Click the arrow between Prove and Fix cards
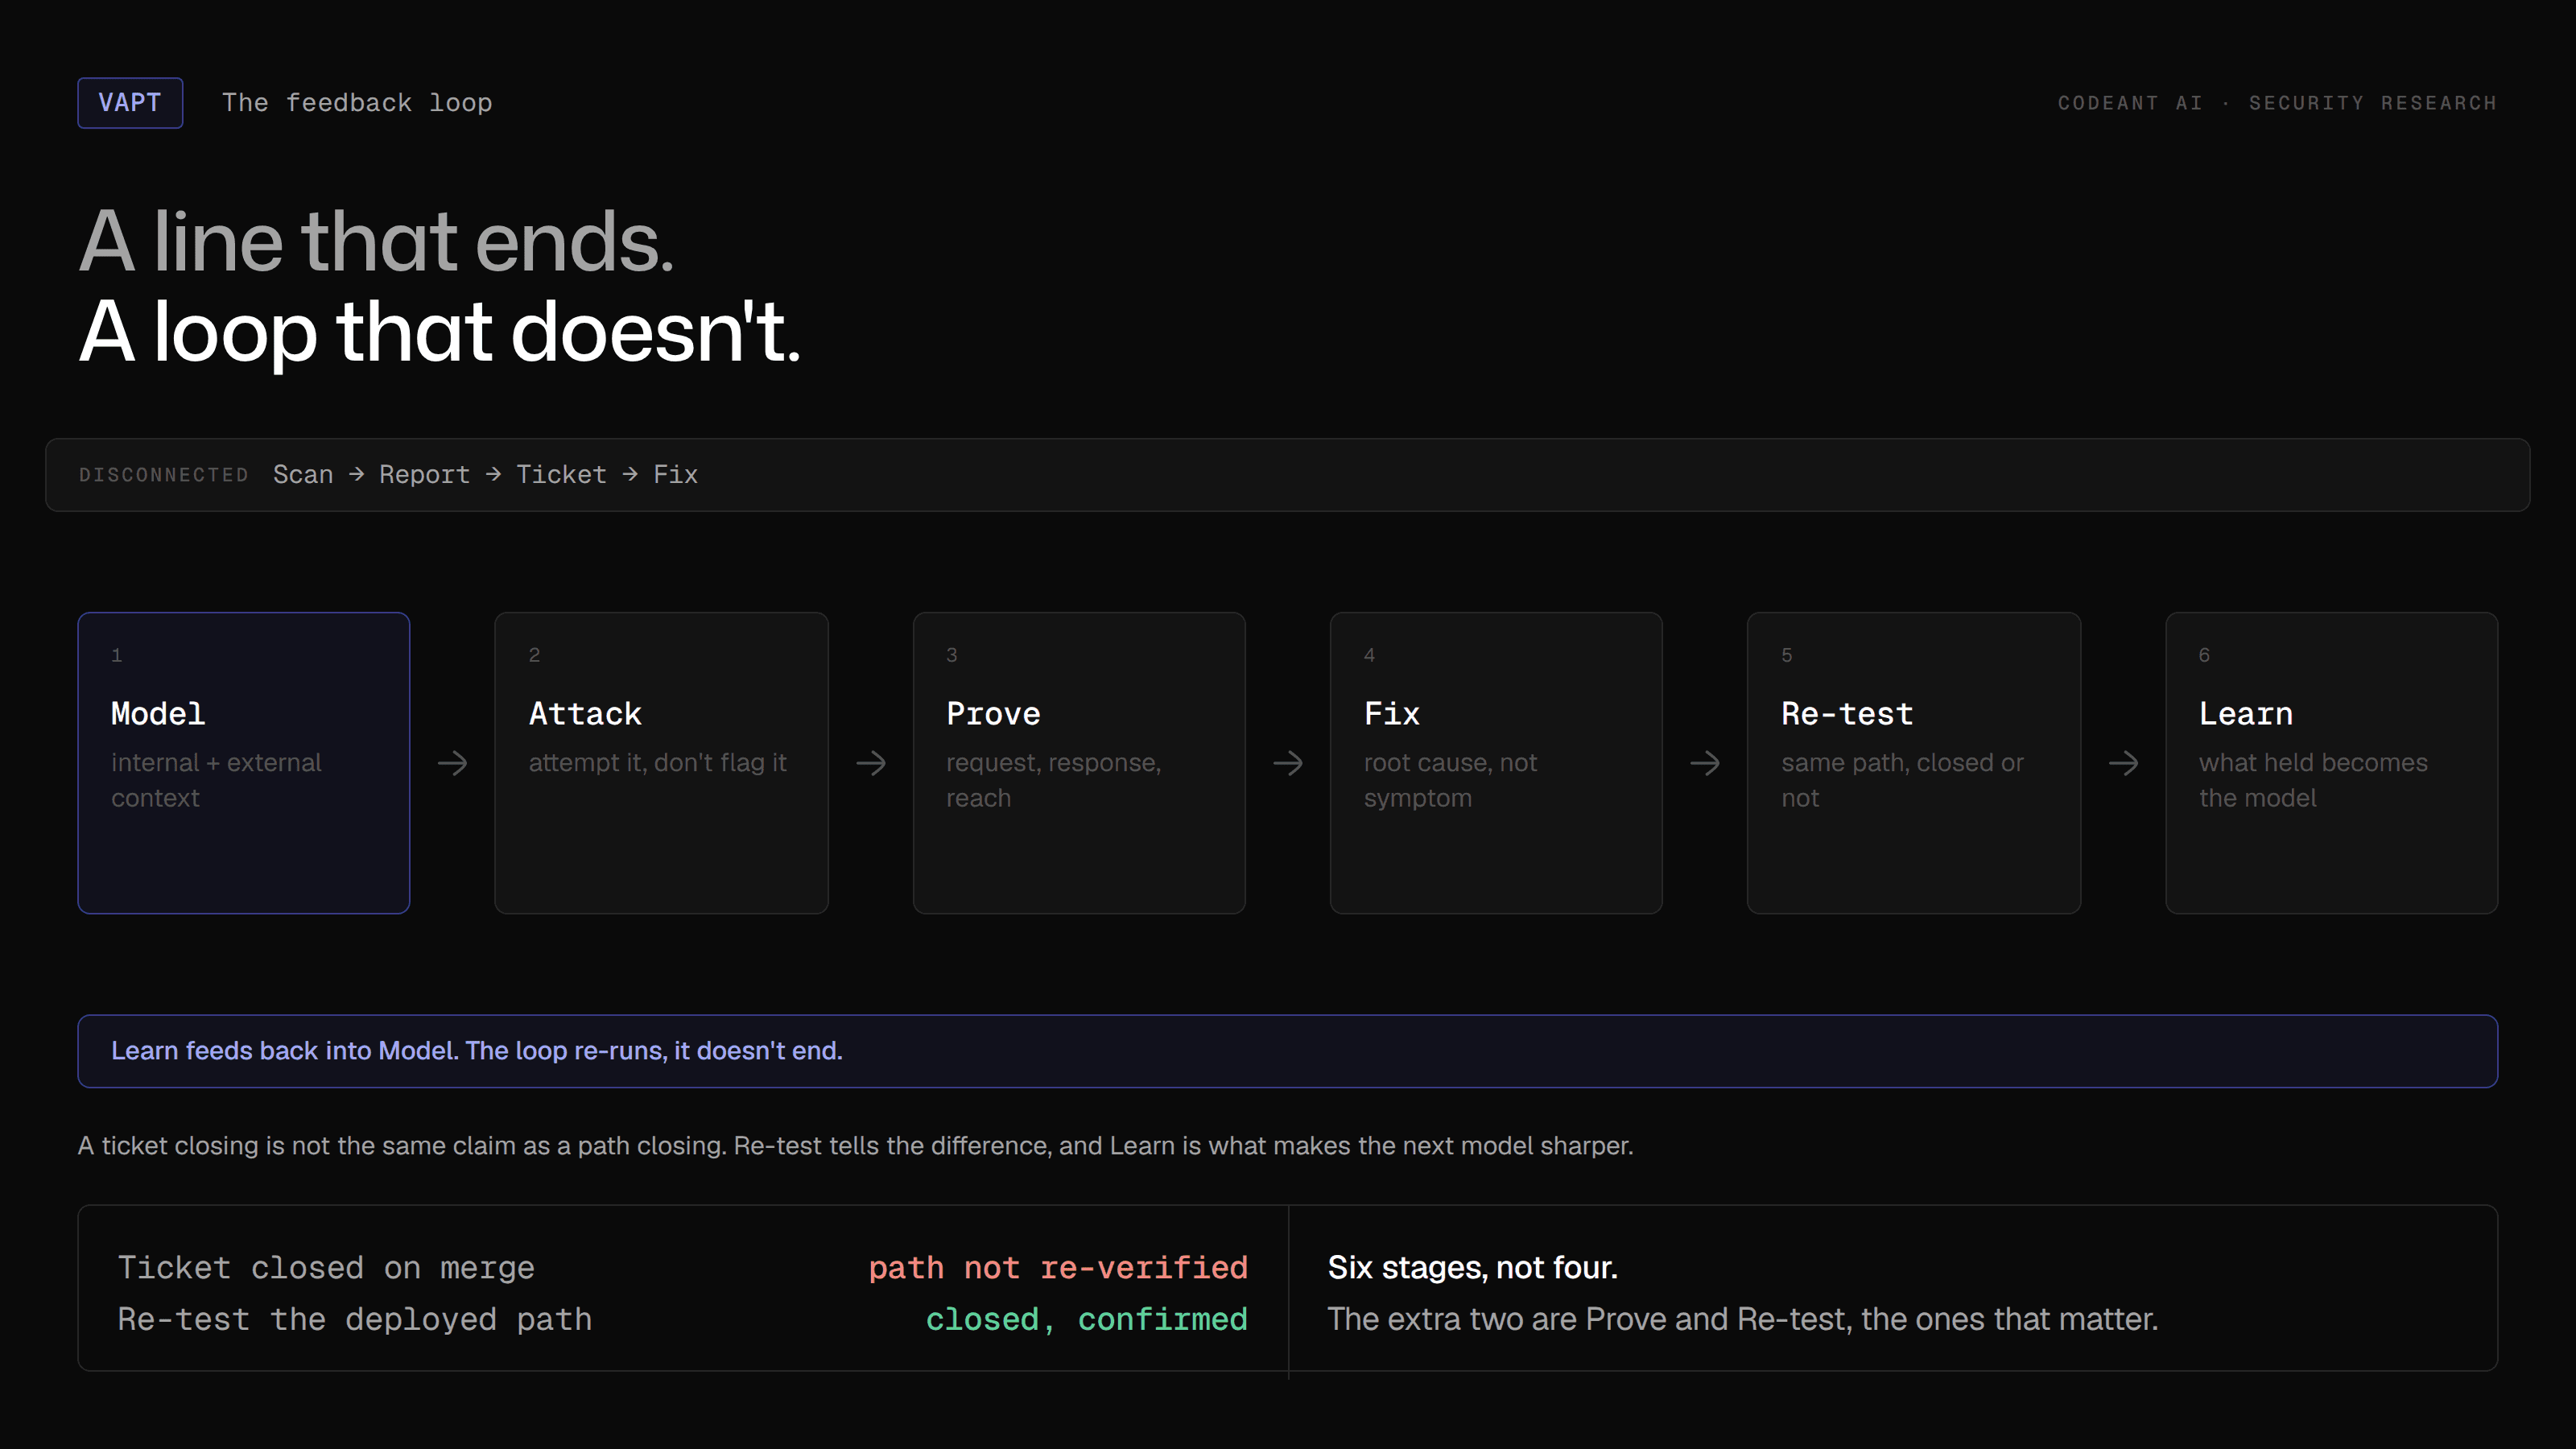2576x1449 pixels. coord(1288,763)
